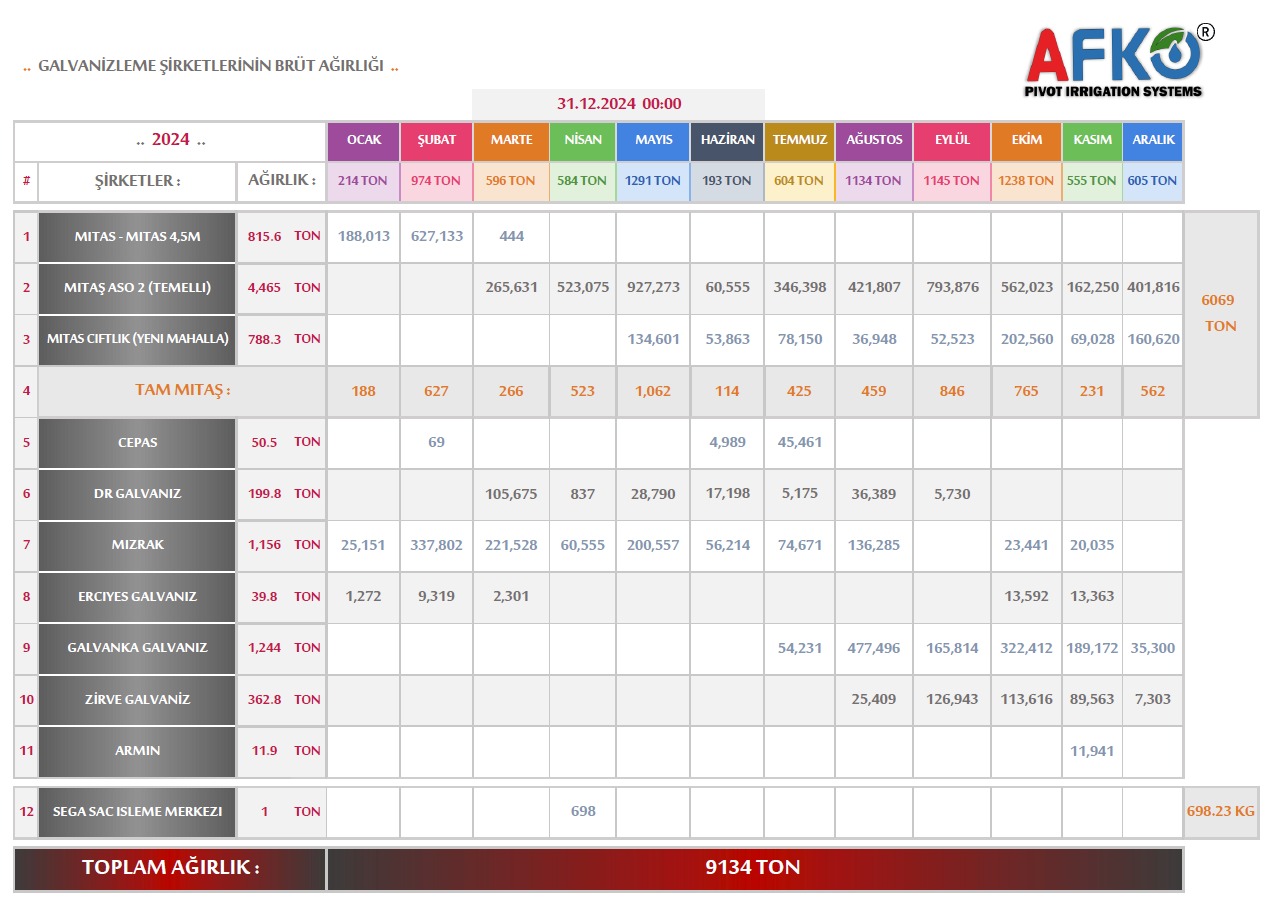Select the ARMIN 11,941 value in KASIM

(1091, 751)
